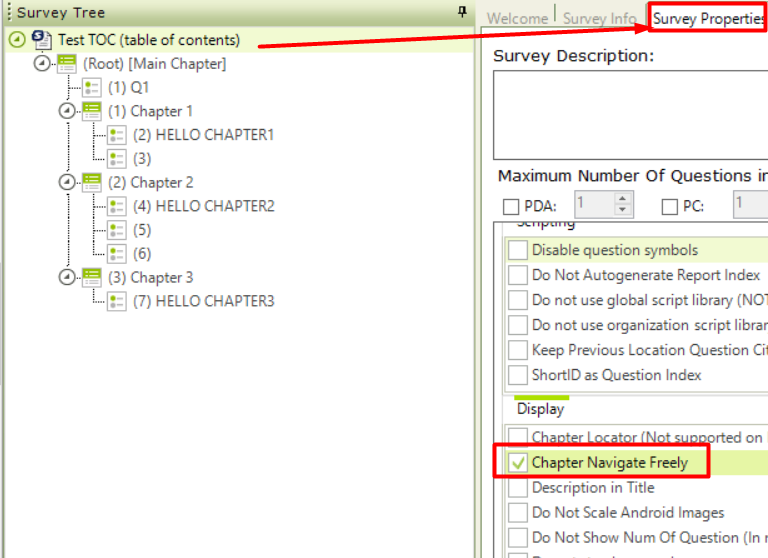Increase the PDA question count spinner
The width and height of the screenshot is (768, 558).
click(622, 198)
